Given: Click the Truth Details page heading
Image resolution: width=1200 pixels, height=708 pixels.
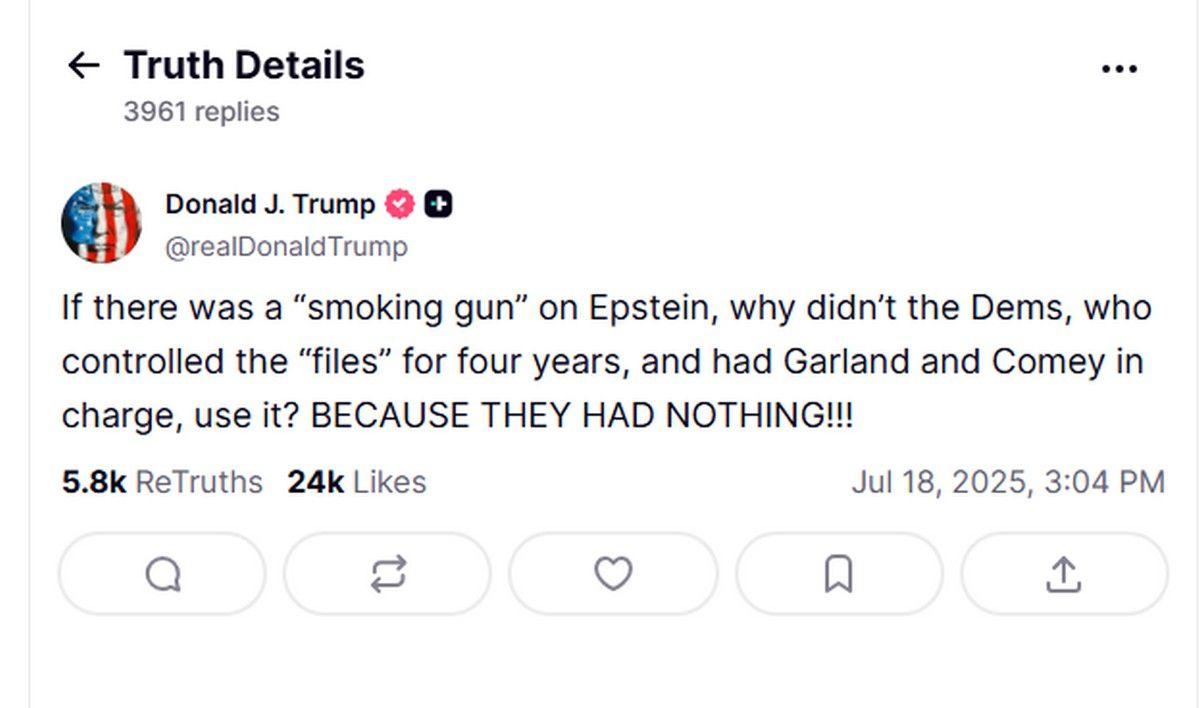Looking at the screenshot, I should [x=244, y=66].
